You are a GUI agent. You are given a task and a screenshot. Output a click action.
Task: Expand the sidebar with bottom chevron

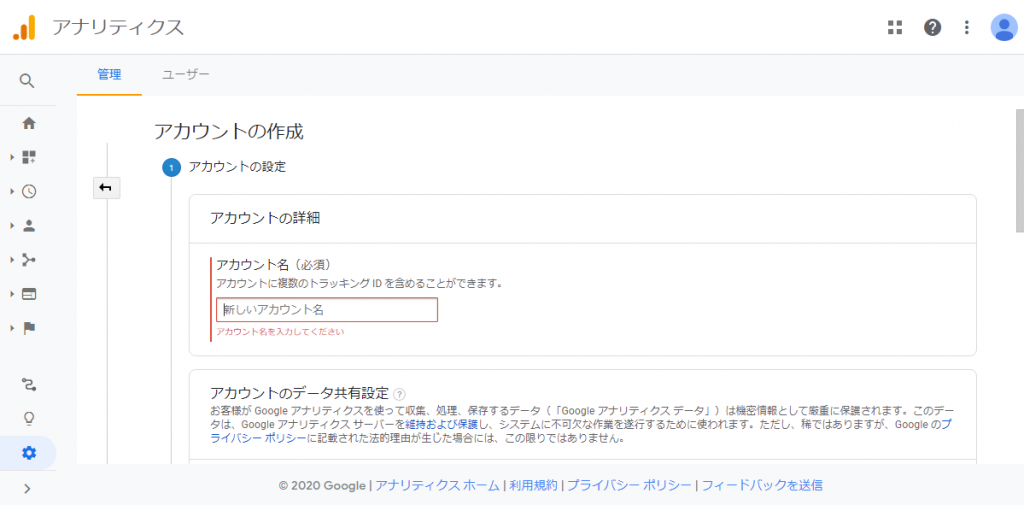[x=27, y=489]
